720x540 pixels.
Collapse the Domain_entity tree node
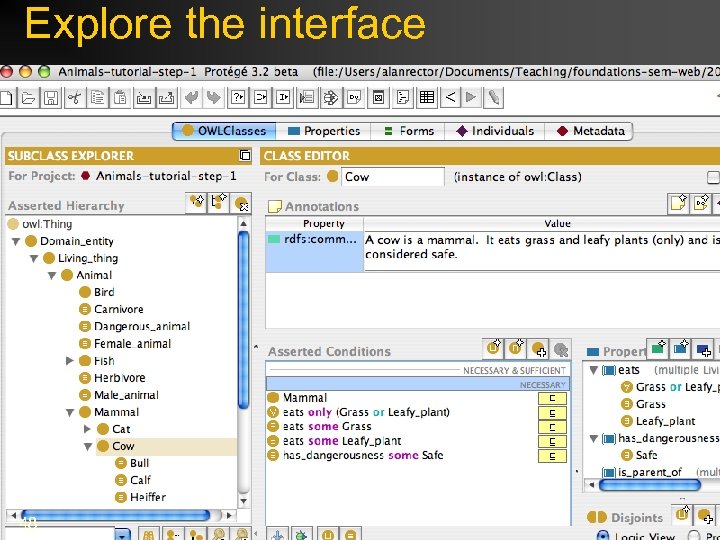click(16, 241)
